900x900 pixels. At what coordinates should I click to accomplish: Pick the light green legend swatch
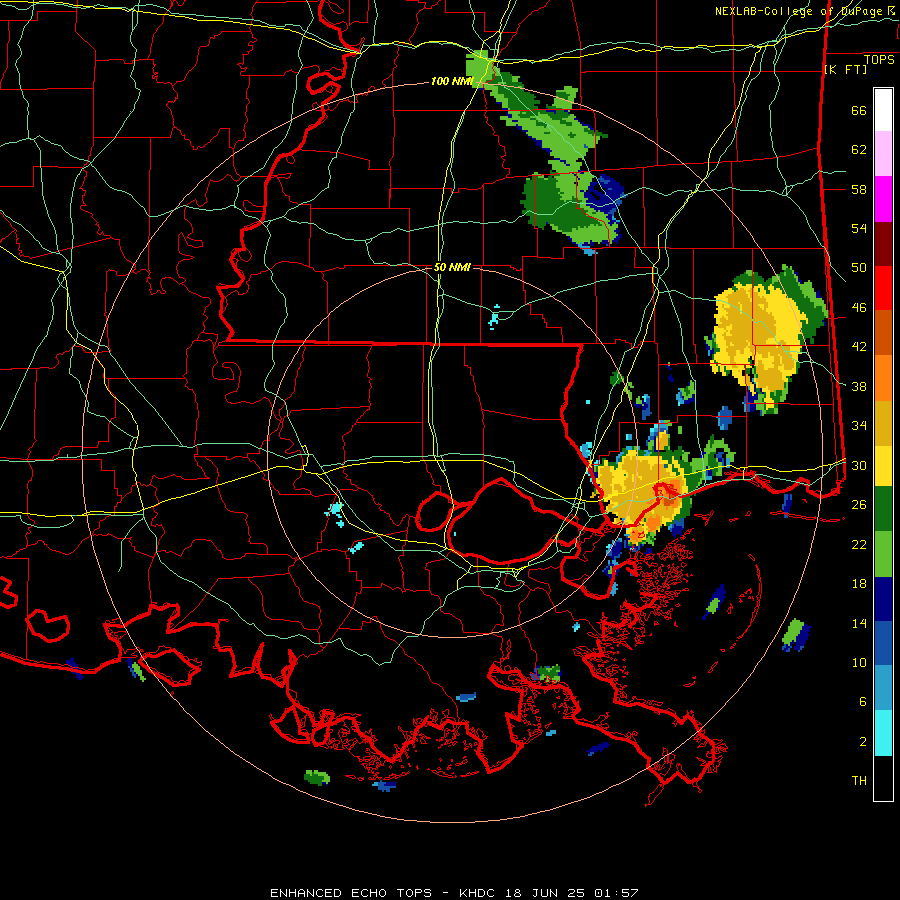(x=883, y=554)
